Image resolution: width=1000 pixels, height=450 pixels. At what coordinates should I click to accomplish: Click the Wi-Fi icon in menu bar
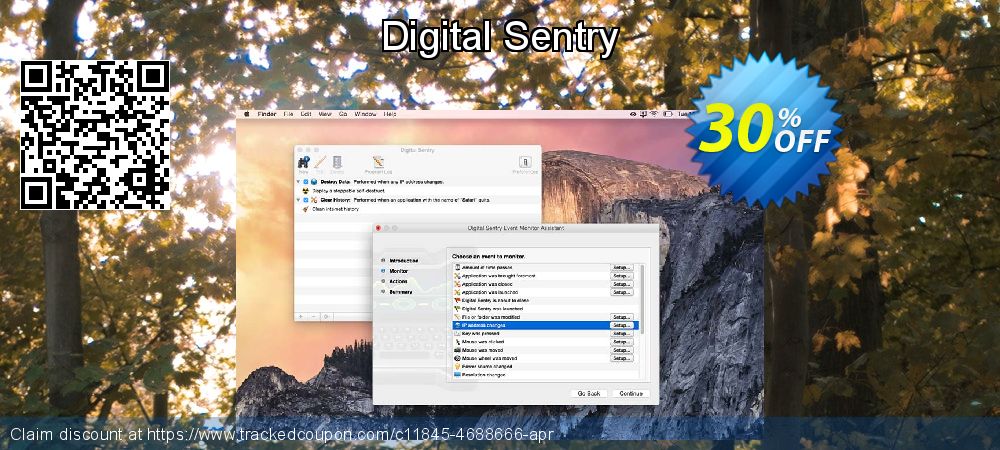coord(655,114)
